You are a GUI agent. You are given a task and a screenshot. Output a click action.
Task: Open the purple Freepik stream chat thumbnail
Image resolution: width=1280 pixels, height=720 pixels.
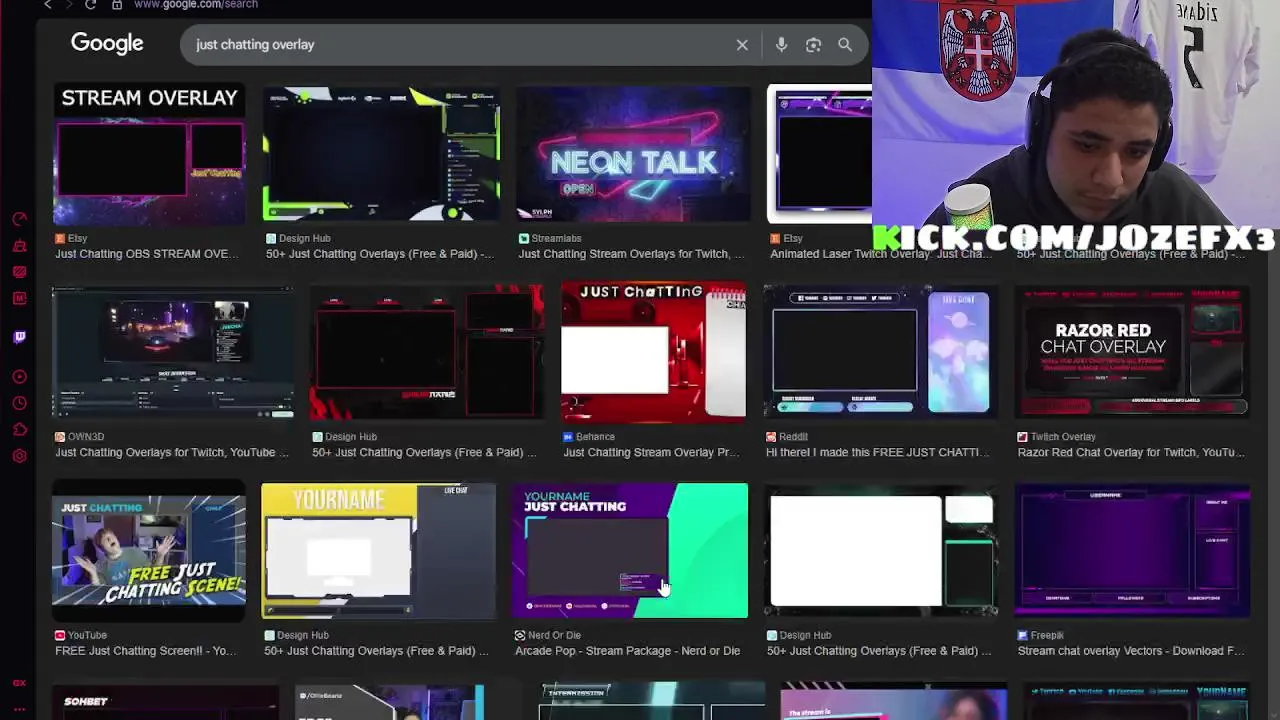coord(1133,551)
